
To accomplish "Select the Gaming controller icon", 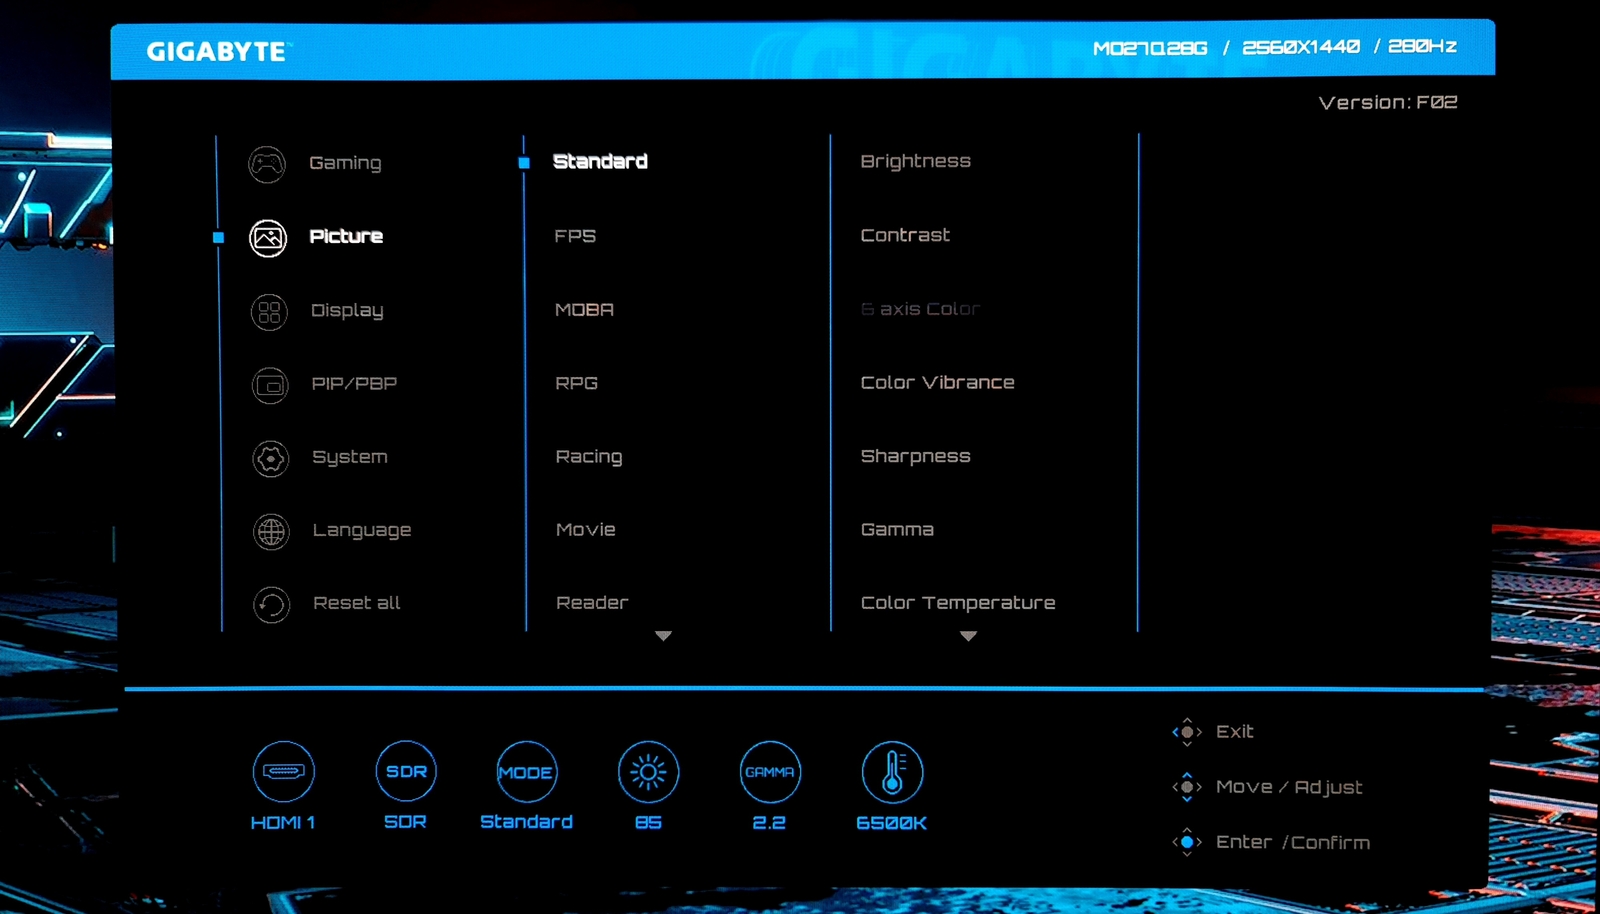I will [267, 164].
